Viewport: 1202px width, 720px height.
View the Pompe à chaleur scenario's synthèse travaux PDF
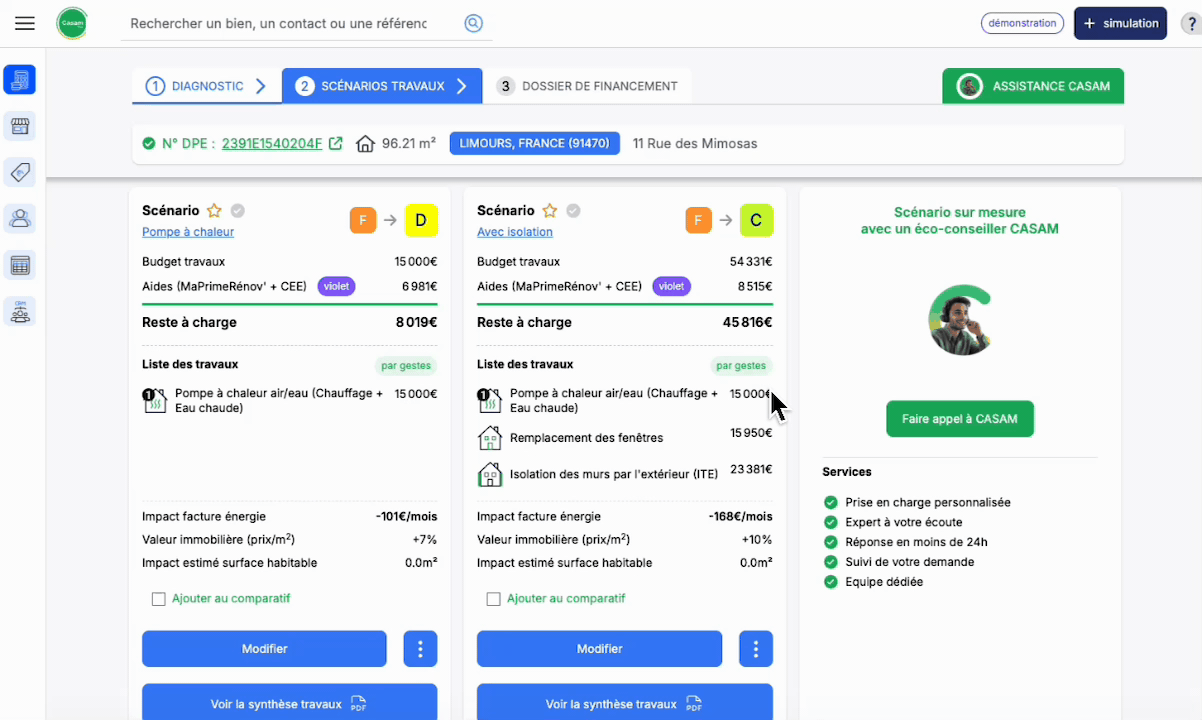289,704
